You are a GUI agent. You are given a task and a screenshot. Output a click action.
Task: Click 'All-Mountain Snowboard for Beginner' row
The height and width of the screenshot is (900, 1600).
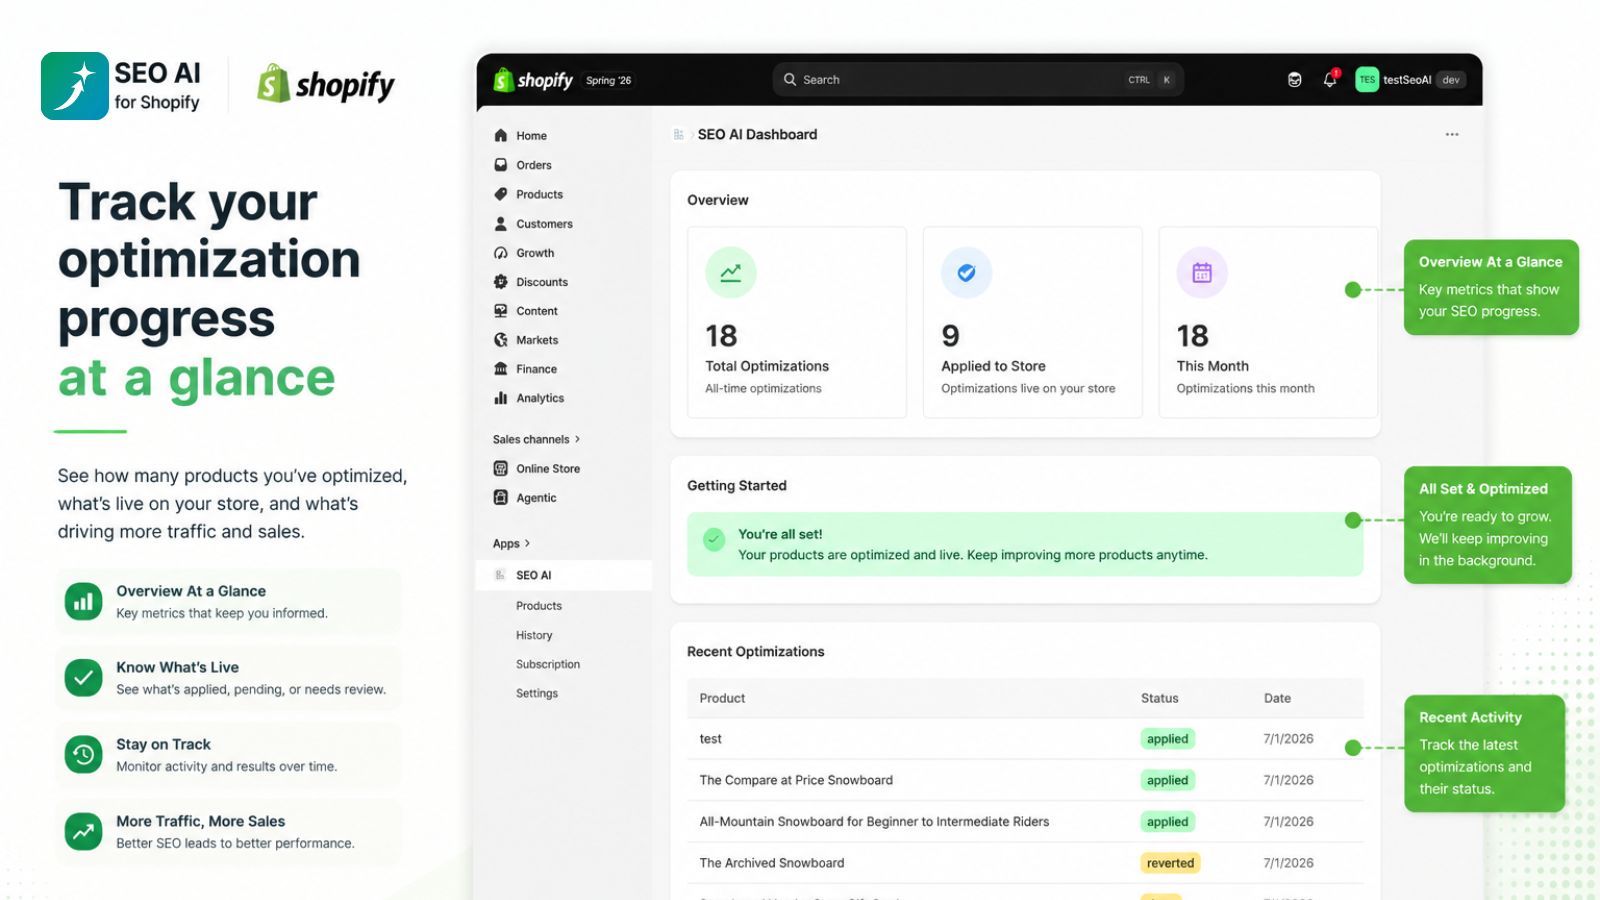coord(1025,822)
